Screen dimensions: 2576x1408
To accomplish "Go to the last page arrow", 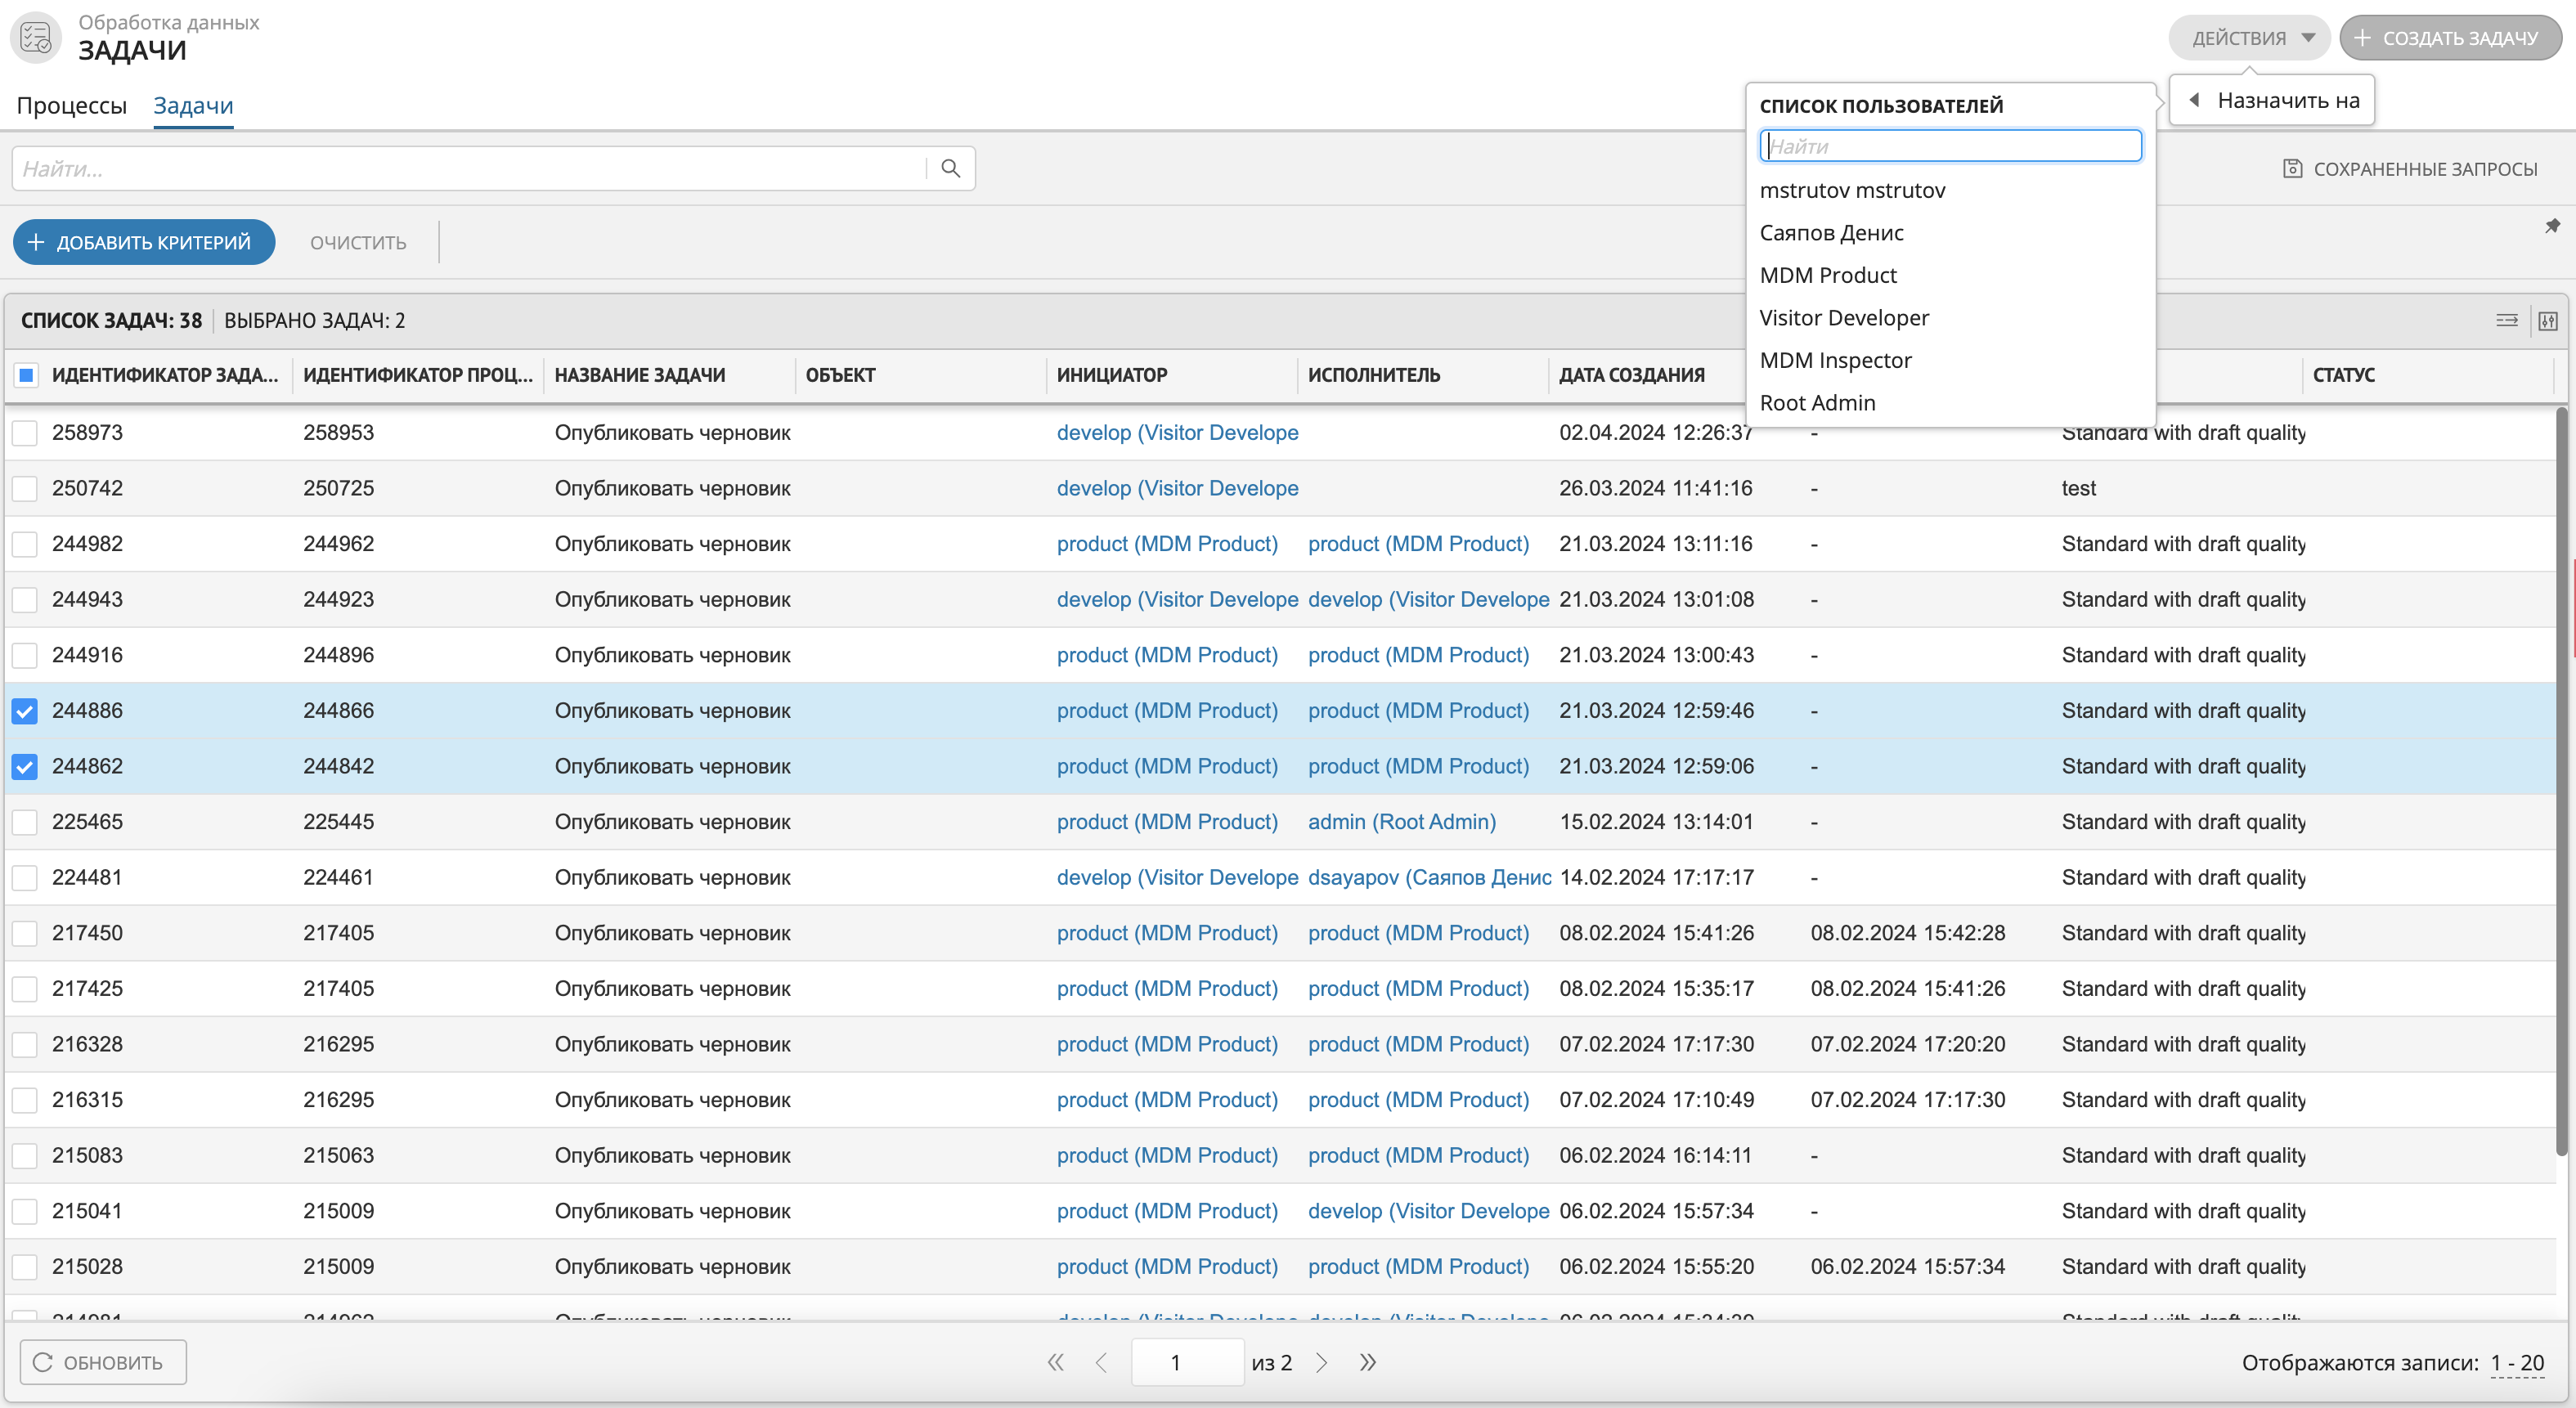I will [1367, 1362].
